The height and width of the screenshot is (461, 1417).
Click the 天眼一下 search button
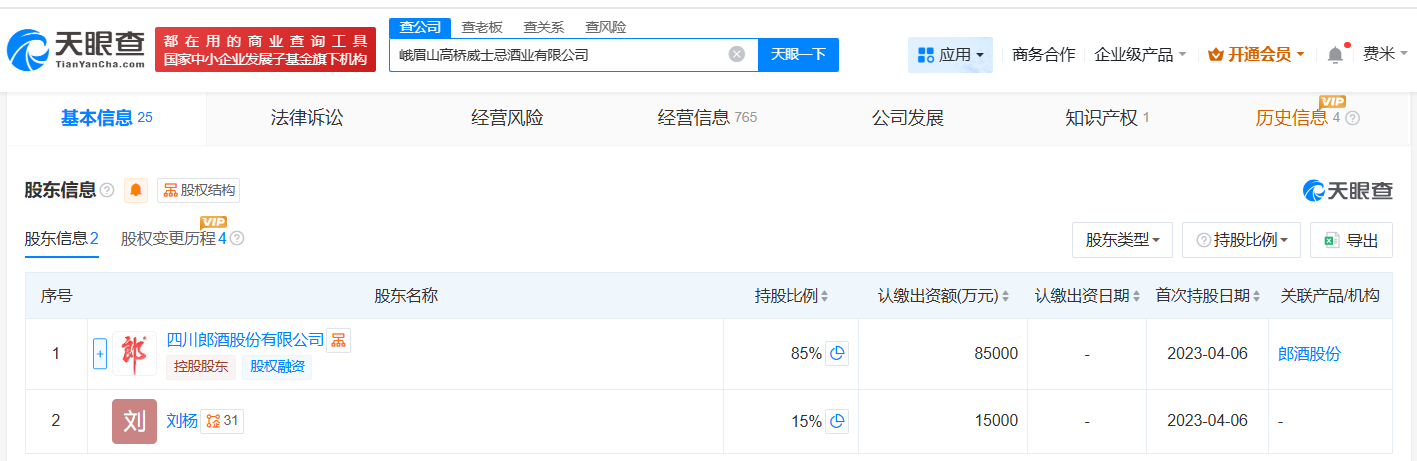click(x=798, y=55)
